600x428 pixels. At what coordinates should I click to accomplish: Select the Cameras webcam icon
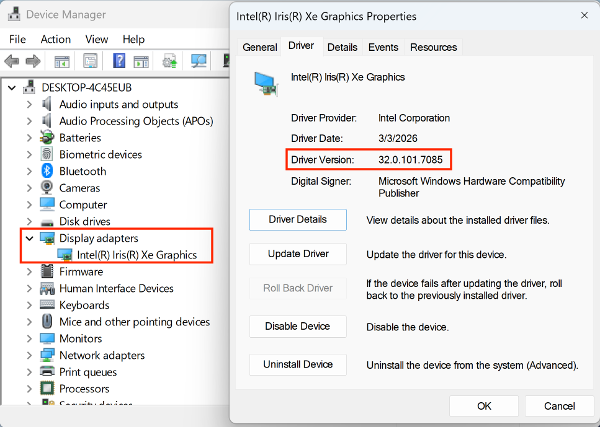[47, 188]
